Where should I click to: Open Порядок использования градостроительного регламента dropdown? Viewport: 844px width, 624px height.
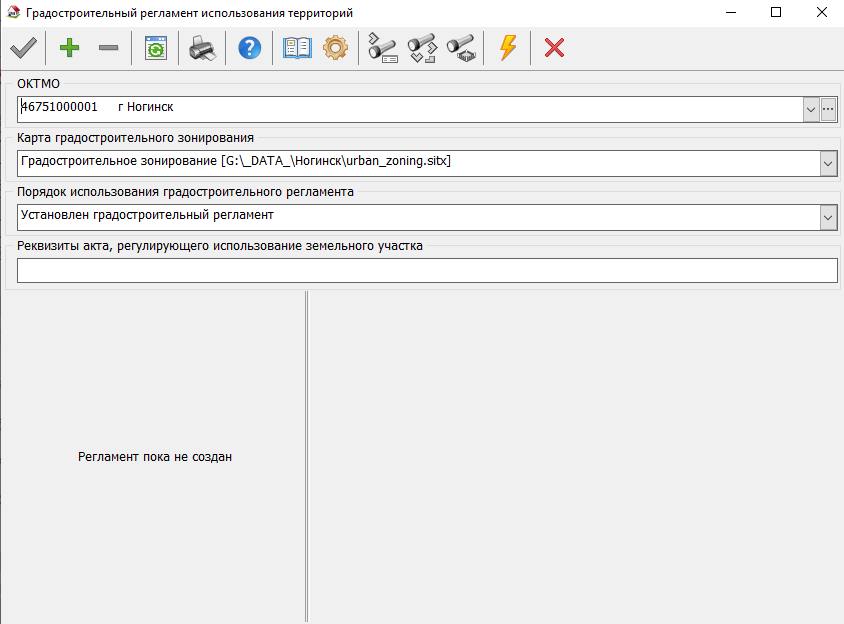click(828, 217)
